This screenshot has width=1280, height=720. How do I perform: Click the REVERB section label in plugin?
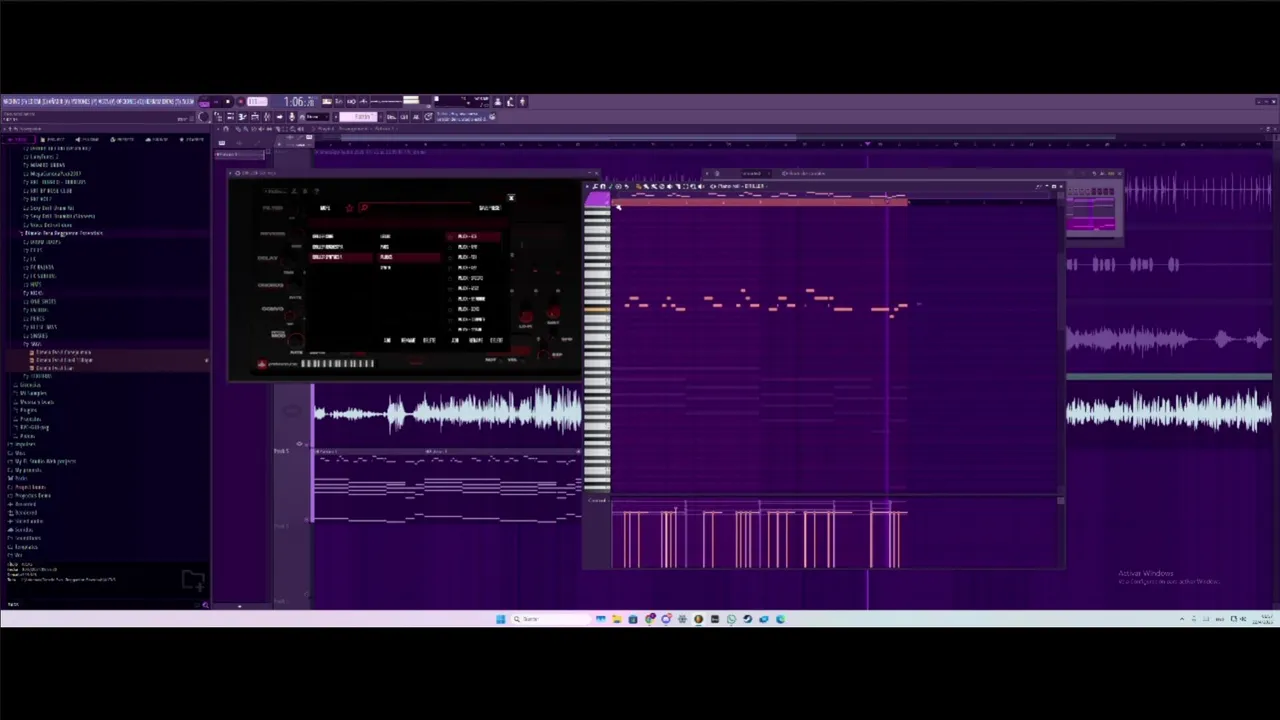pos(272,233)
